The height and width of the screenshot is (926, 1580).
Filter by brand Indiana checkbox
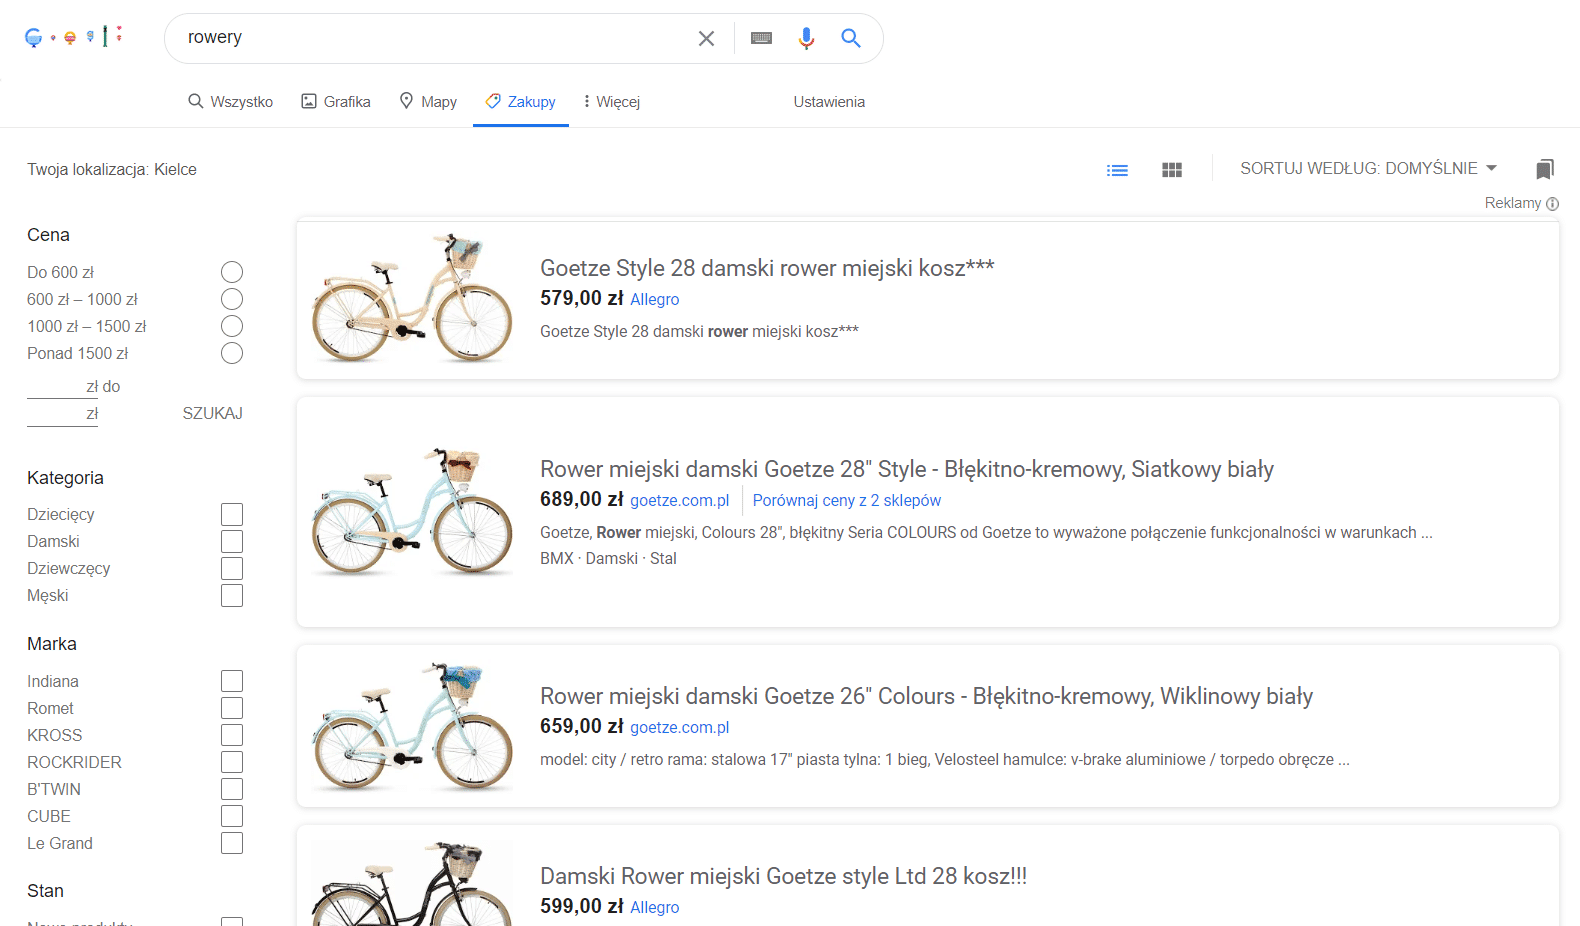point(232,681)
